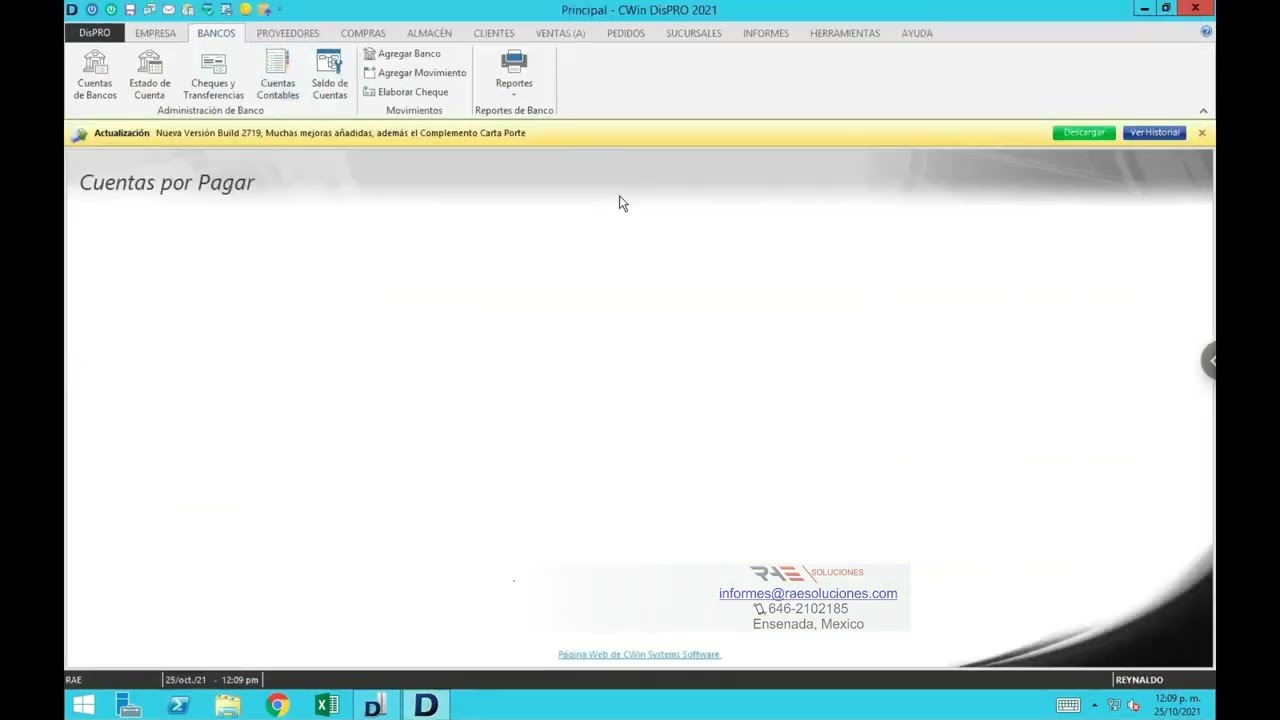Open Cheques y Transferencias
The height and width of the screenshot is (720, 1280).
(x=213, y=75)
